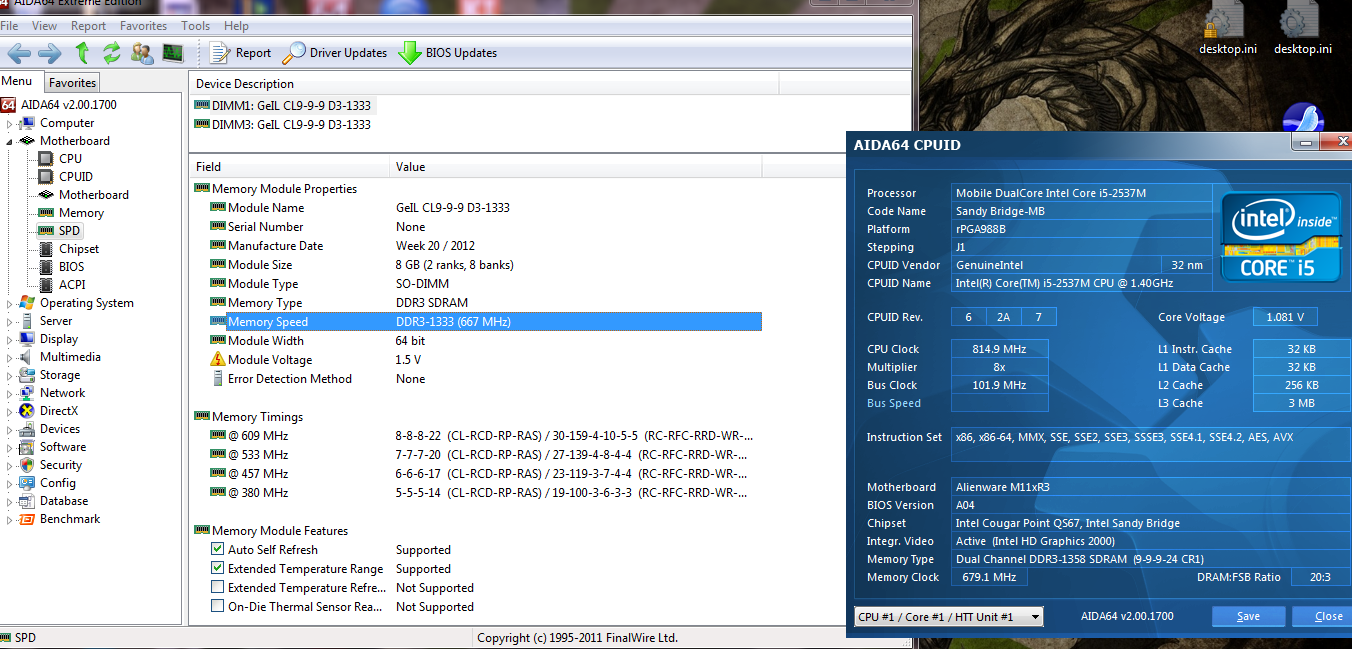This screenshot has width=1352, height=649.
Task: Expand the Storage tree node arrow
Action: pyautogui.click(x=10, y=375)
